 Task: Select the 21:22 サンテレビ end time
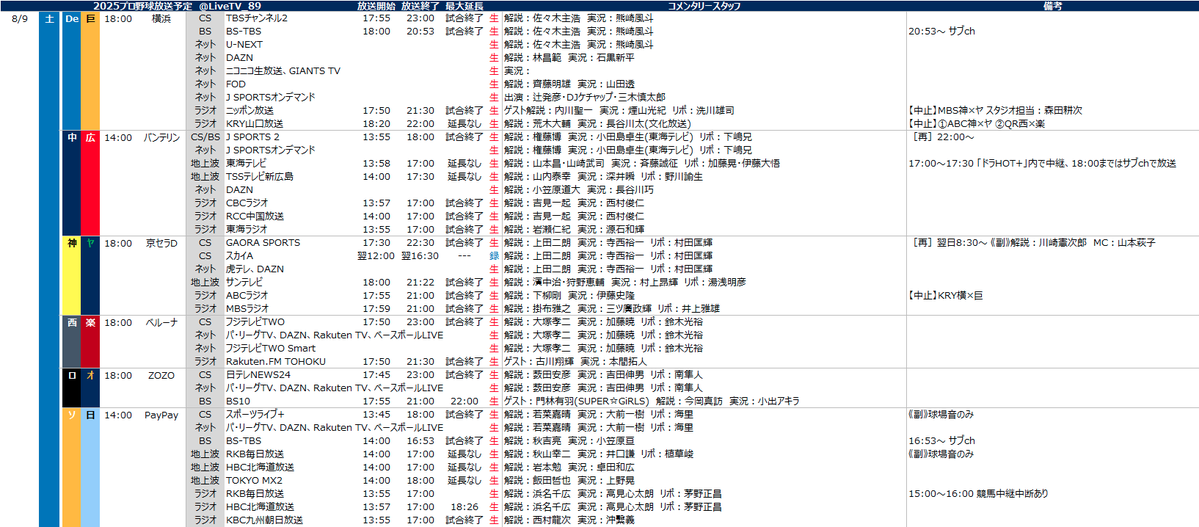420,281
